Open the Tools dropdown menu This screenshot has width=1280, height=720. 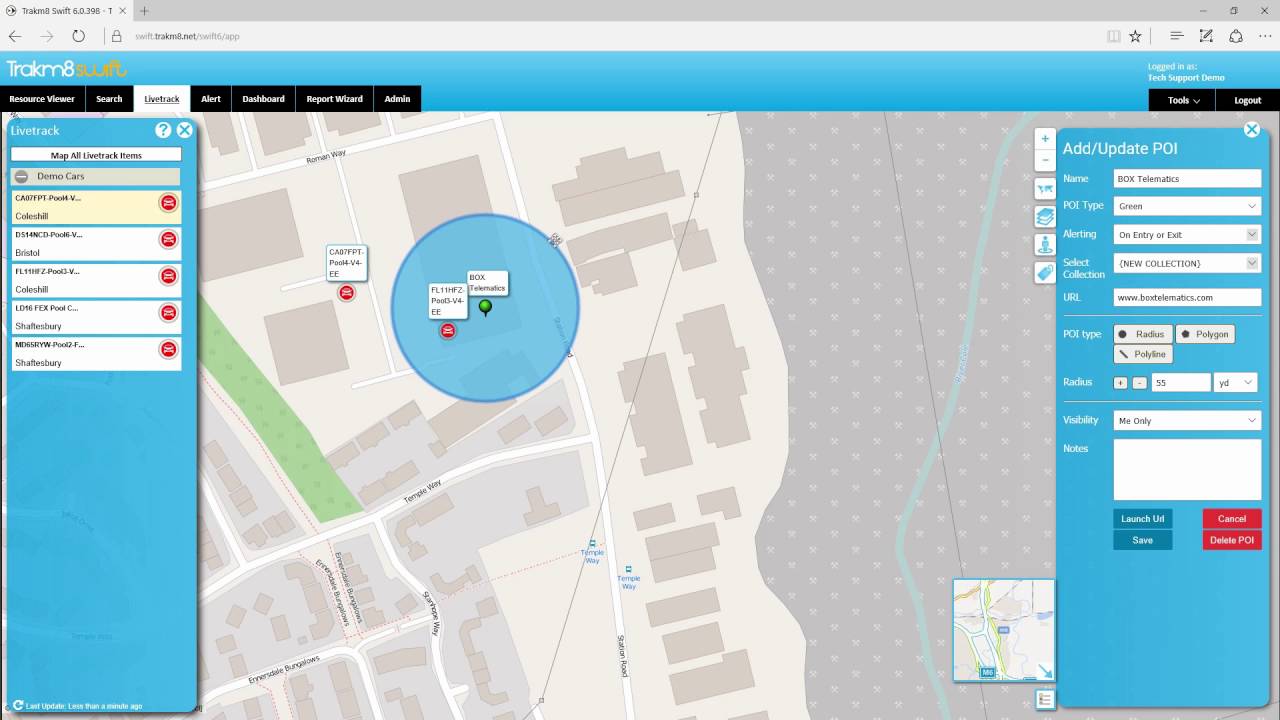[x=1184, y=100]
